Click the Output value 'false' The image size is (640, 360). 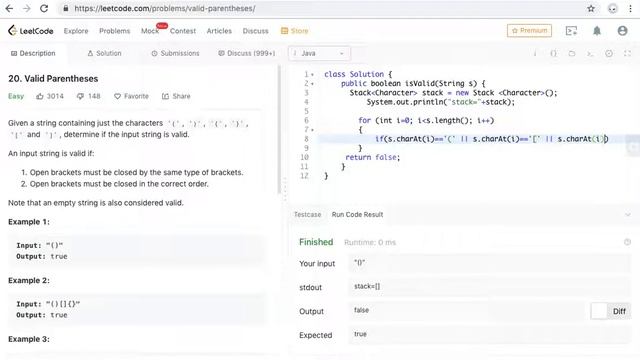pyautogui.click(x=361, y=310)
